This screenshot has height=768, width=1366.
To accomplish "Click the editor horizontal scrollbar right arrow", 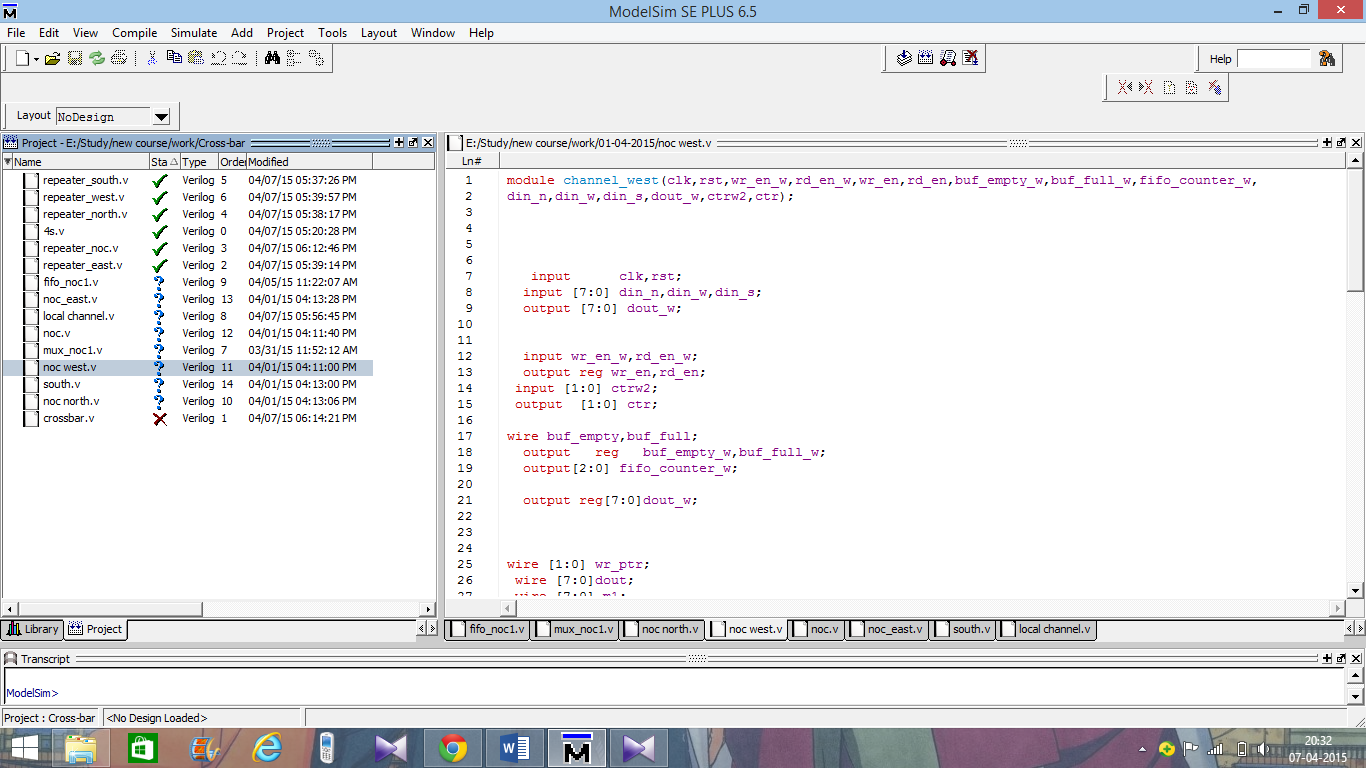I will click(1339, 608).
